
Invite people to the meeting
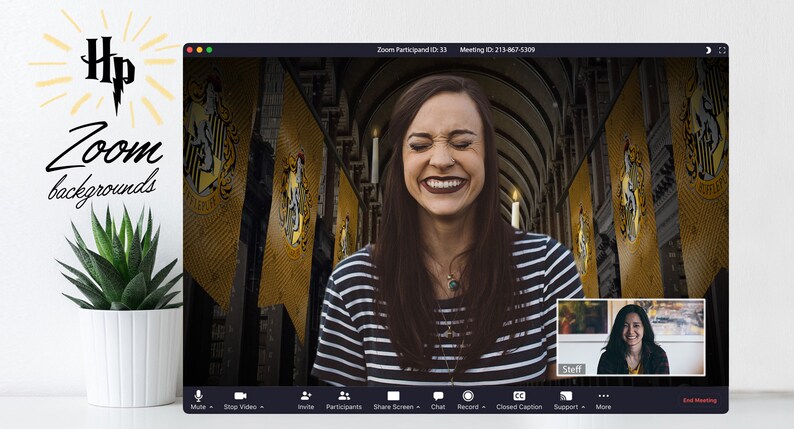306,400
